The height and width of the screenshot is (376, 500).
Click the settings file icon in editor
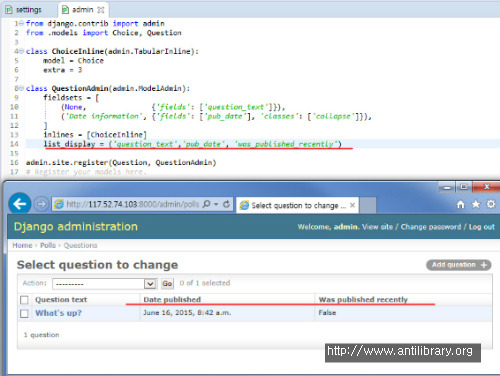[9, 10]
